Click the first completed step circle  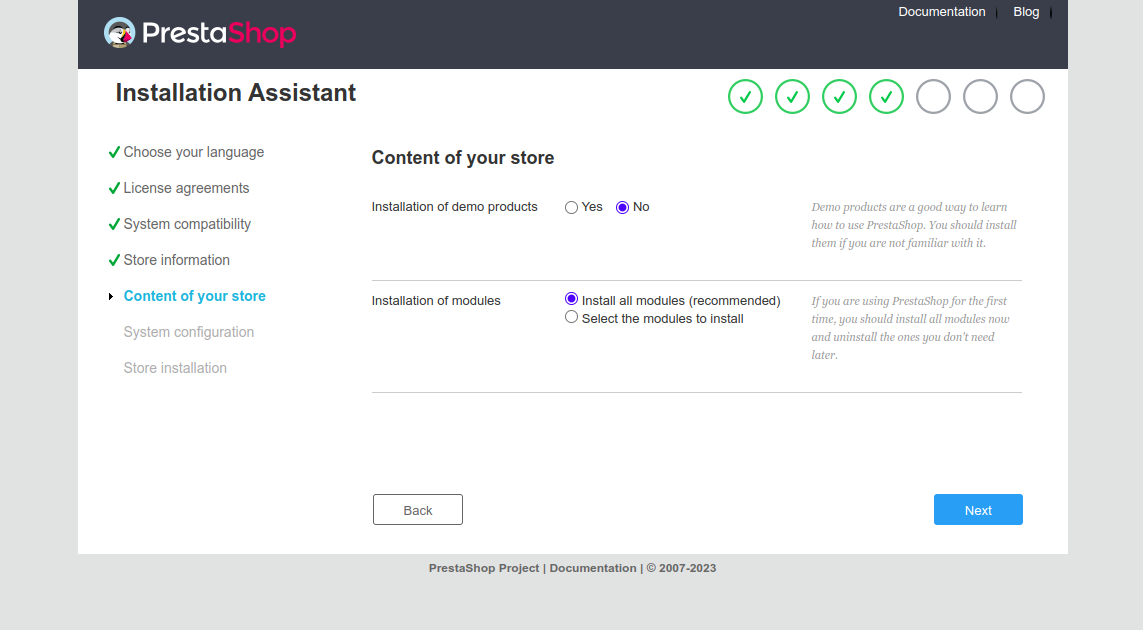coord(745,97)
